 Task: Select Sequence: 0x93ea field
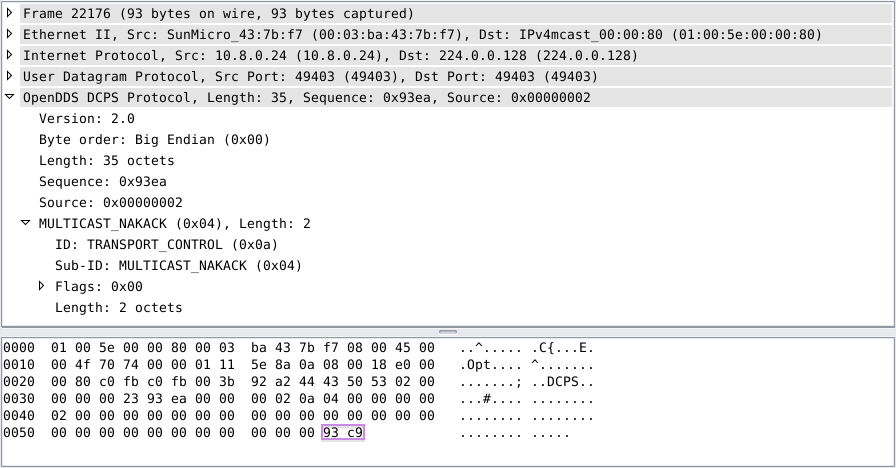click(103, 182)
